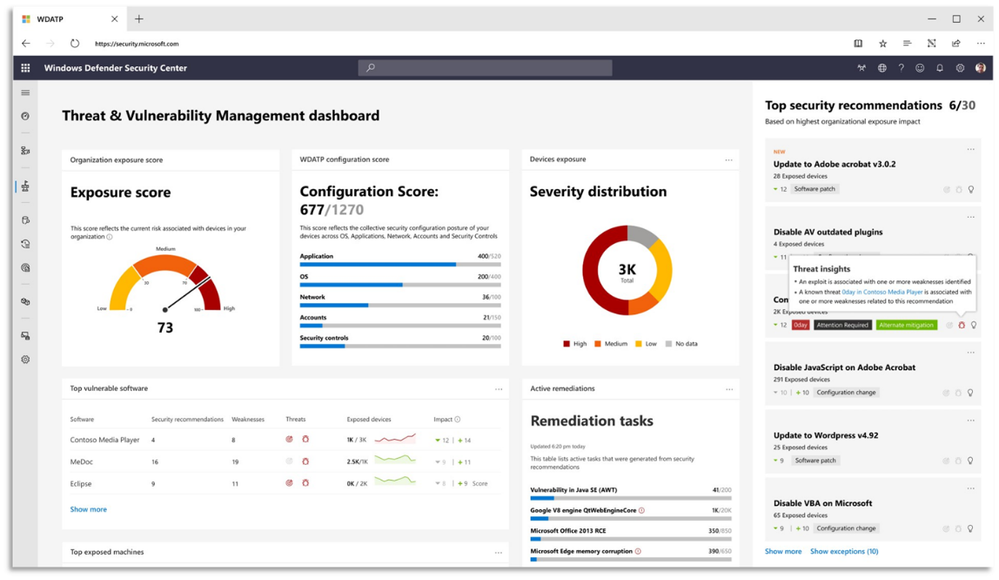The image size is (999, 580).
Task: Open browser reading view icon
Action: pyautogui.click(x=858, y=43)
